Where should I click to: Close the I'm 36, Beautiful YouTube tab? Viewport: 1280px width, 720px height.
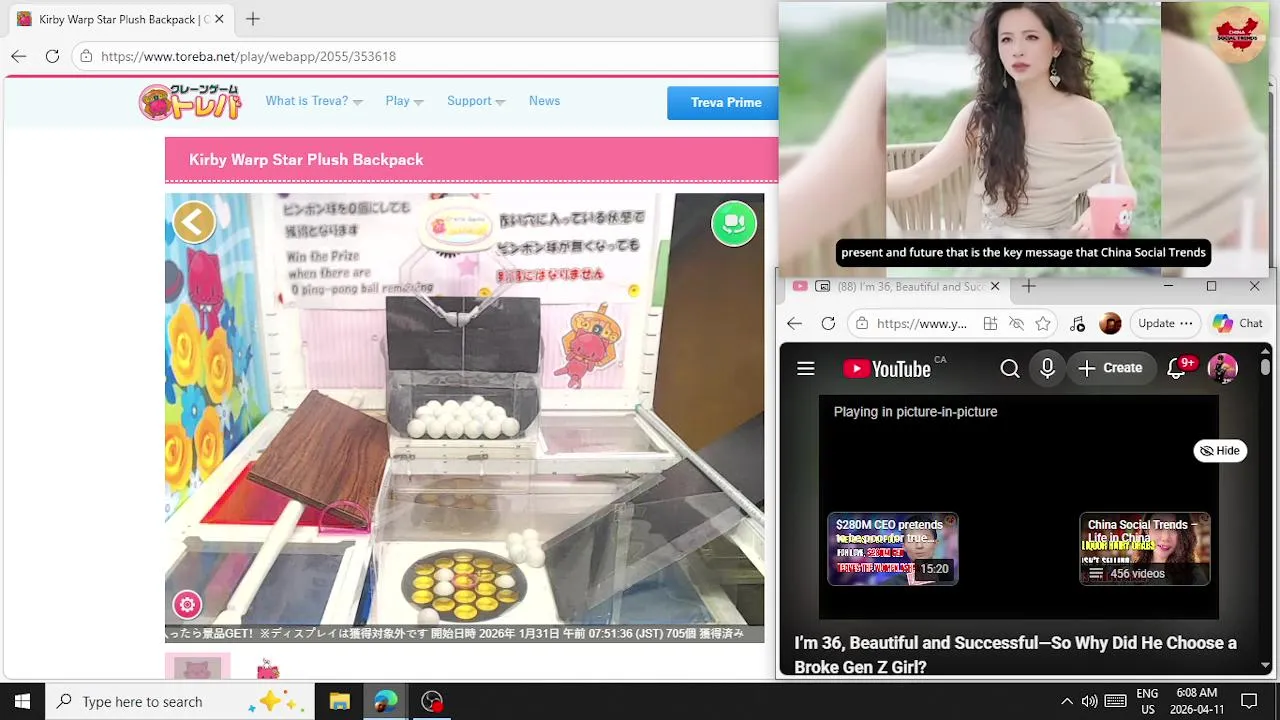(x=995, y=287)
